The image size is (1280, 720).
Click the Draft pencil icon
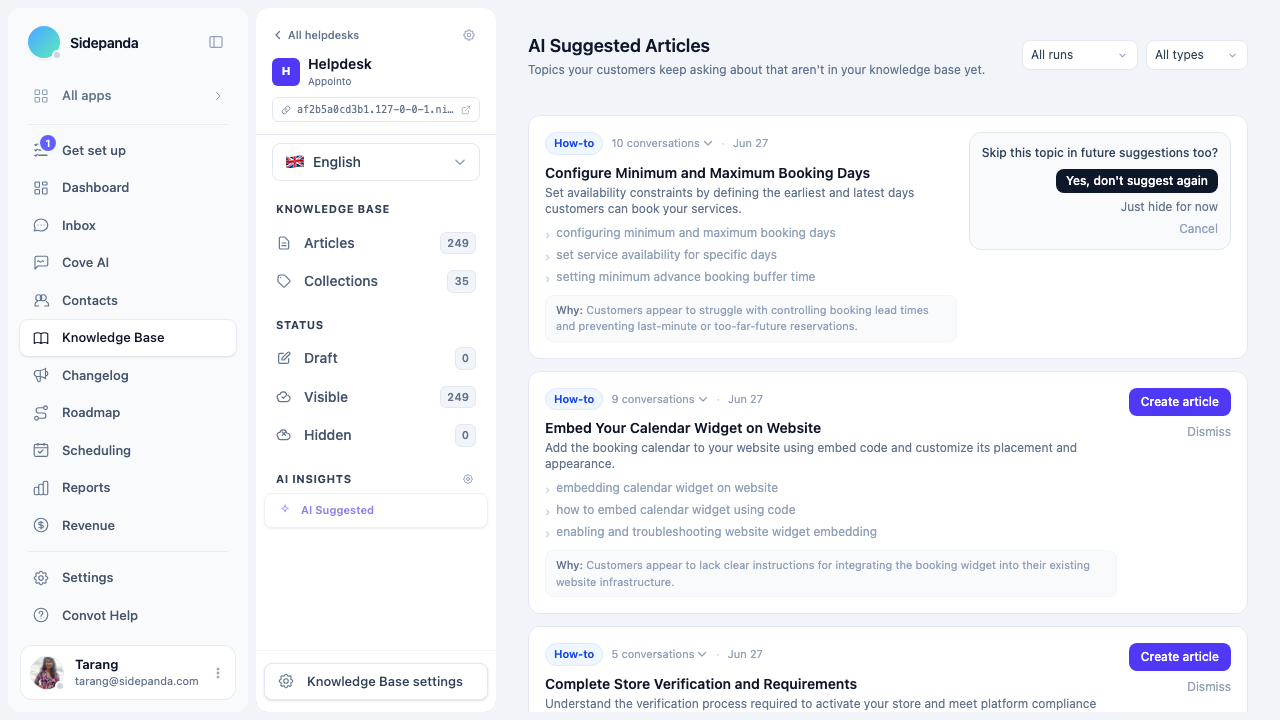(284, 358)
